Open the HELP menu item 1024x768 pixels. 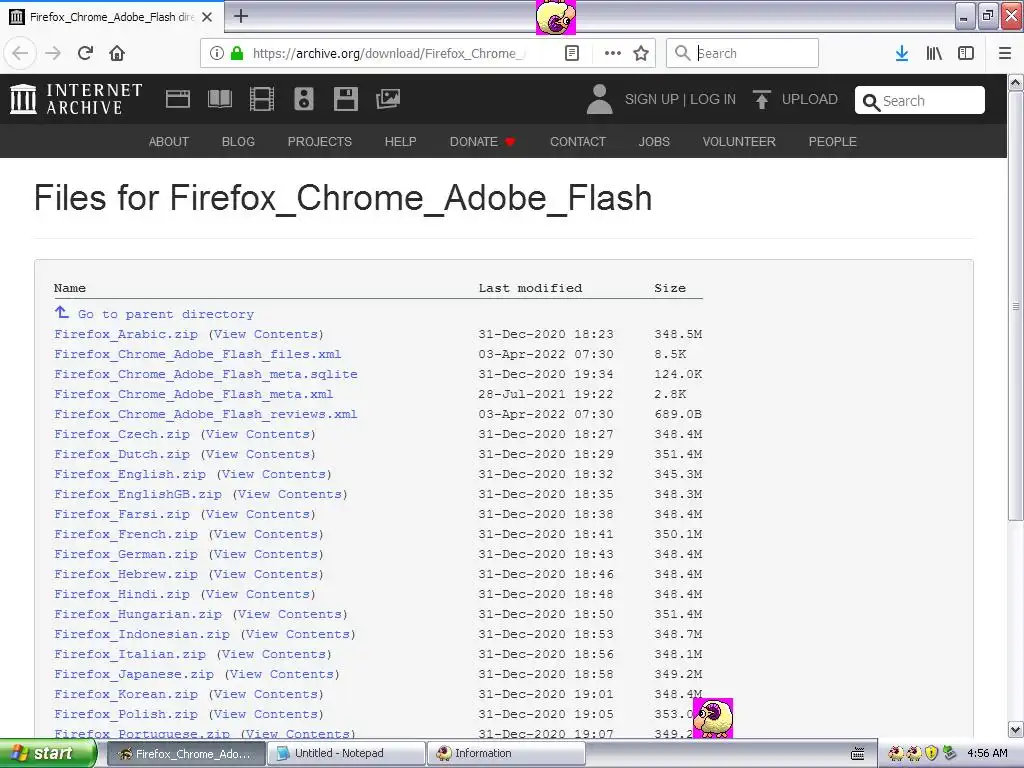(x=400, y=142)
